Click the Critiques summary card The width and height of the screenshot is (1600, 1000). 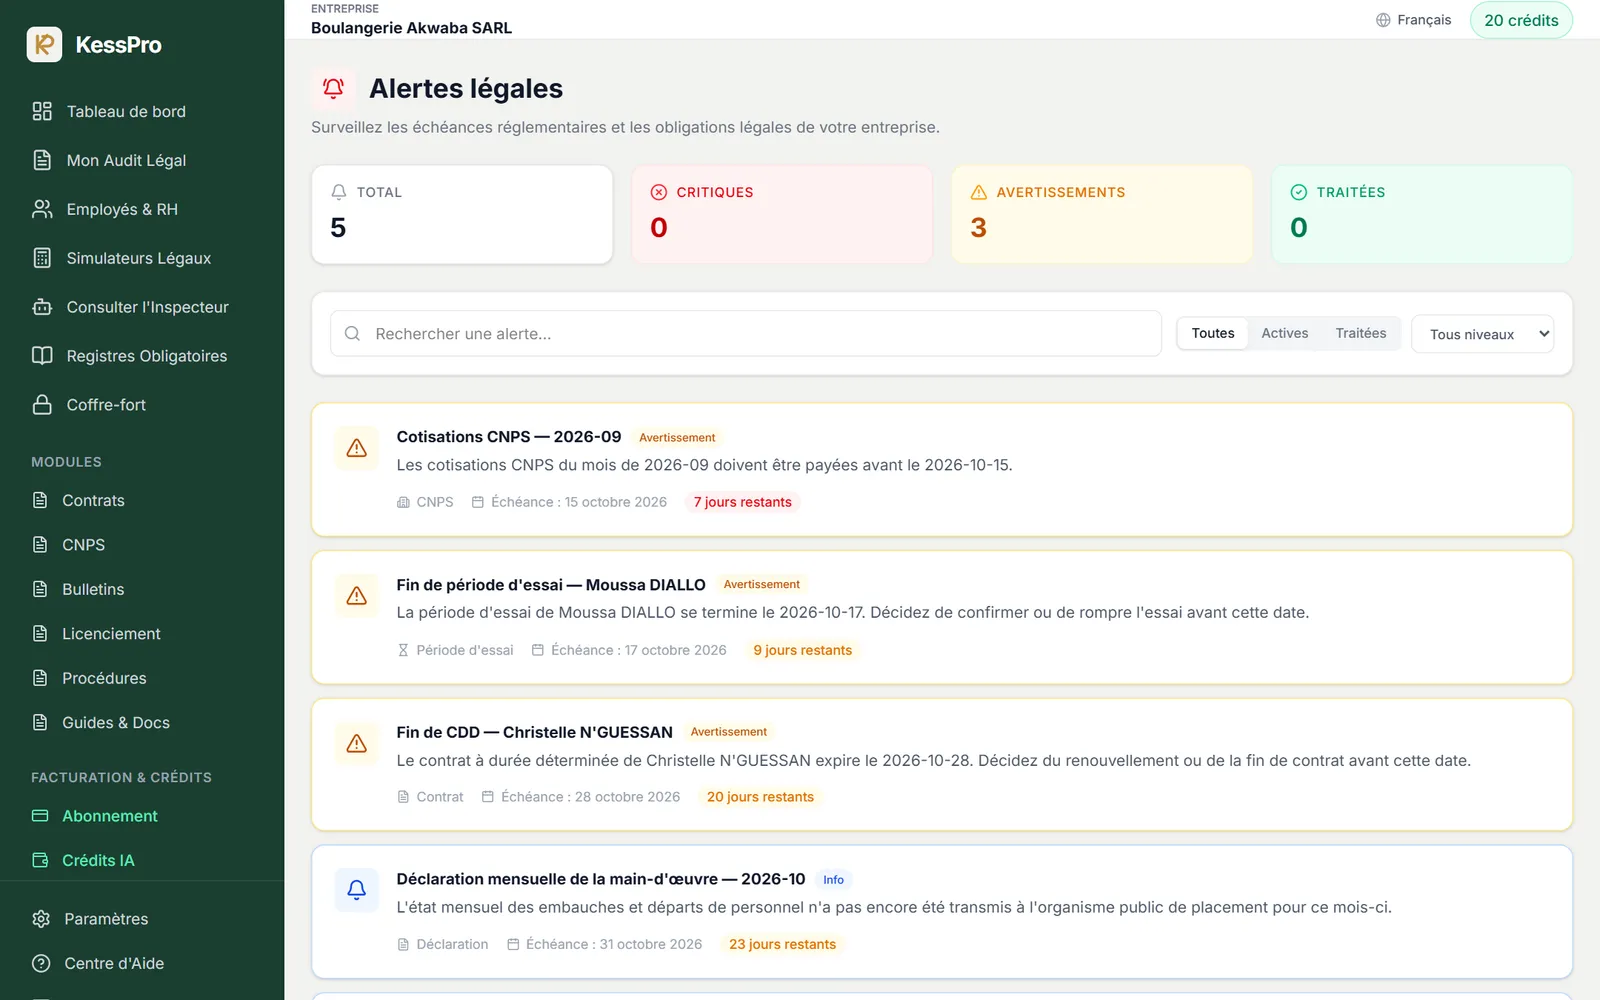(x=782, y=215)
